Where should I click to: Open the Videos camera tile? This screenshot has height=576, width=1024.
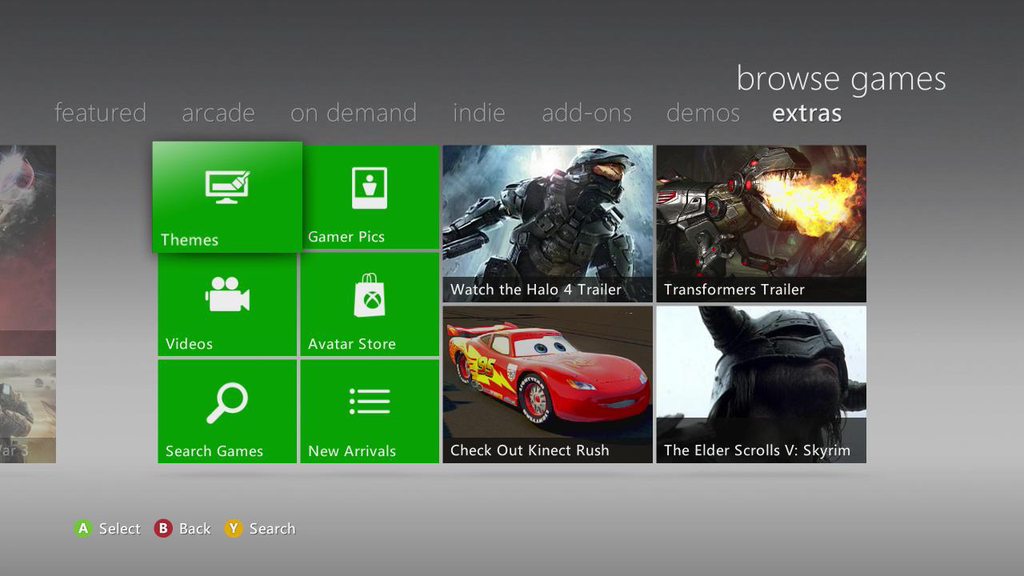(x=227, y=305)
